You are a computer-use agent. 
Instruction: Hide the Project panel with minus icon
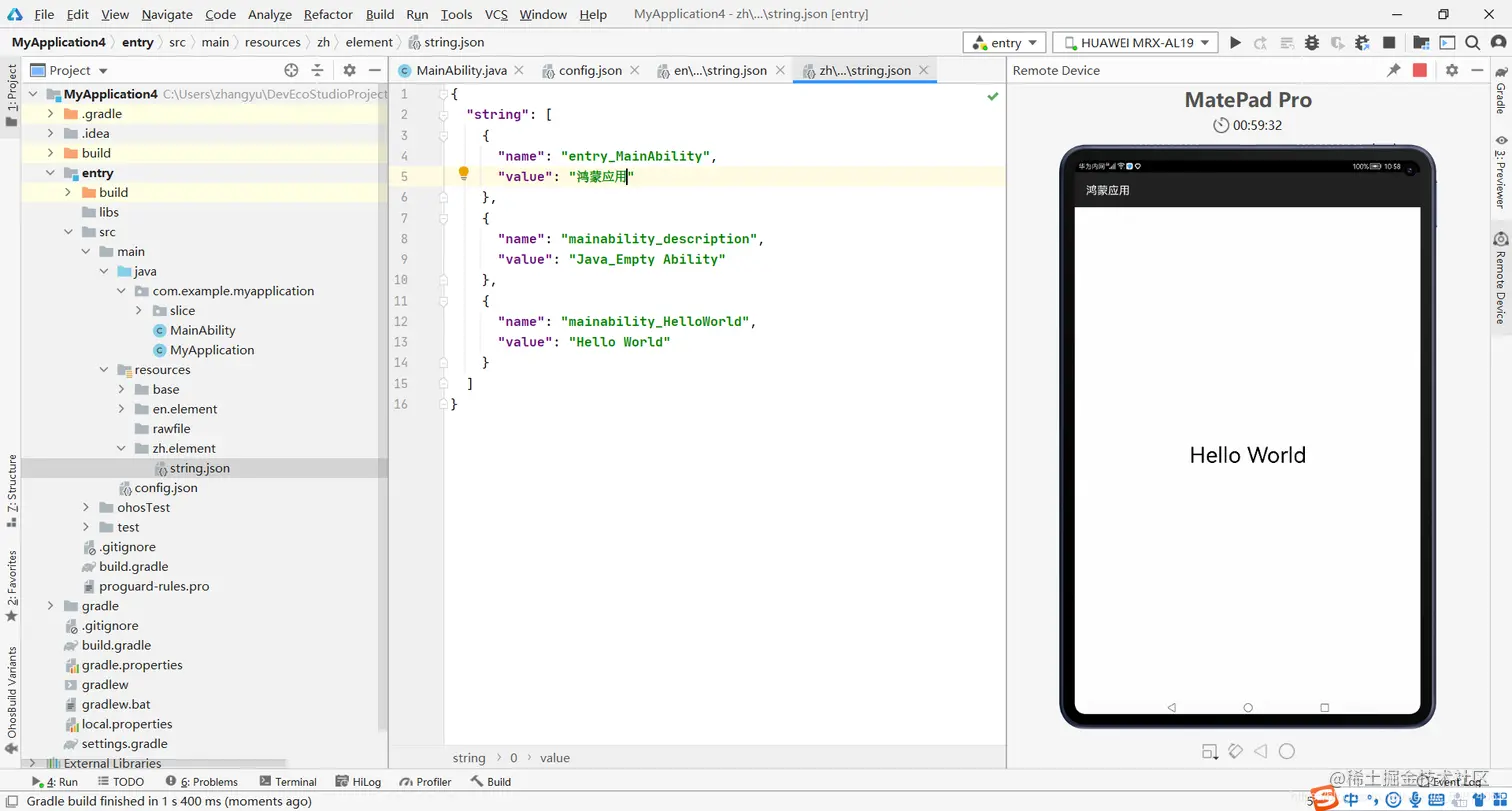pyautogui.click(x=375, y=70)
